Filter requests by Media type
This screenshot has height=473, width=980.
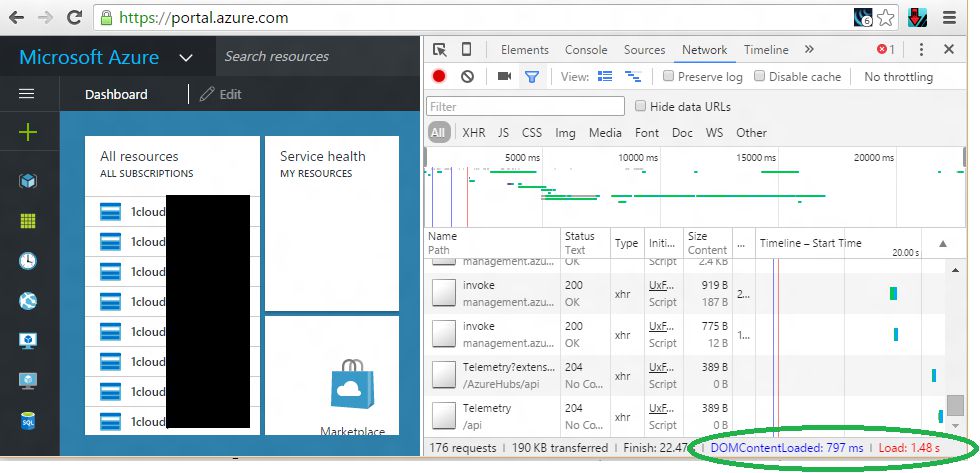point(605,132)
